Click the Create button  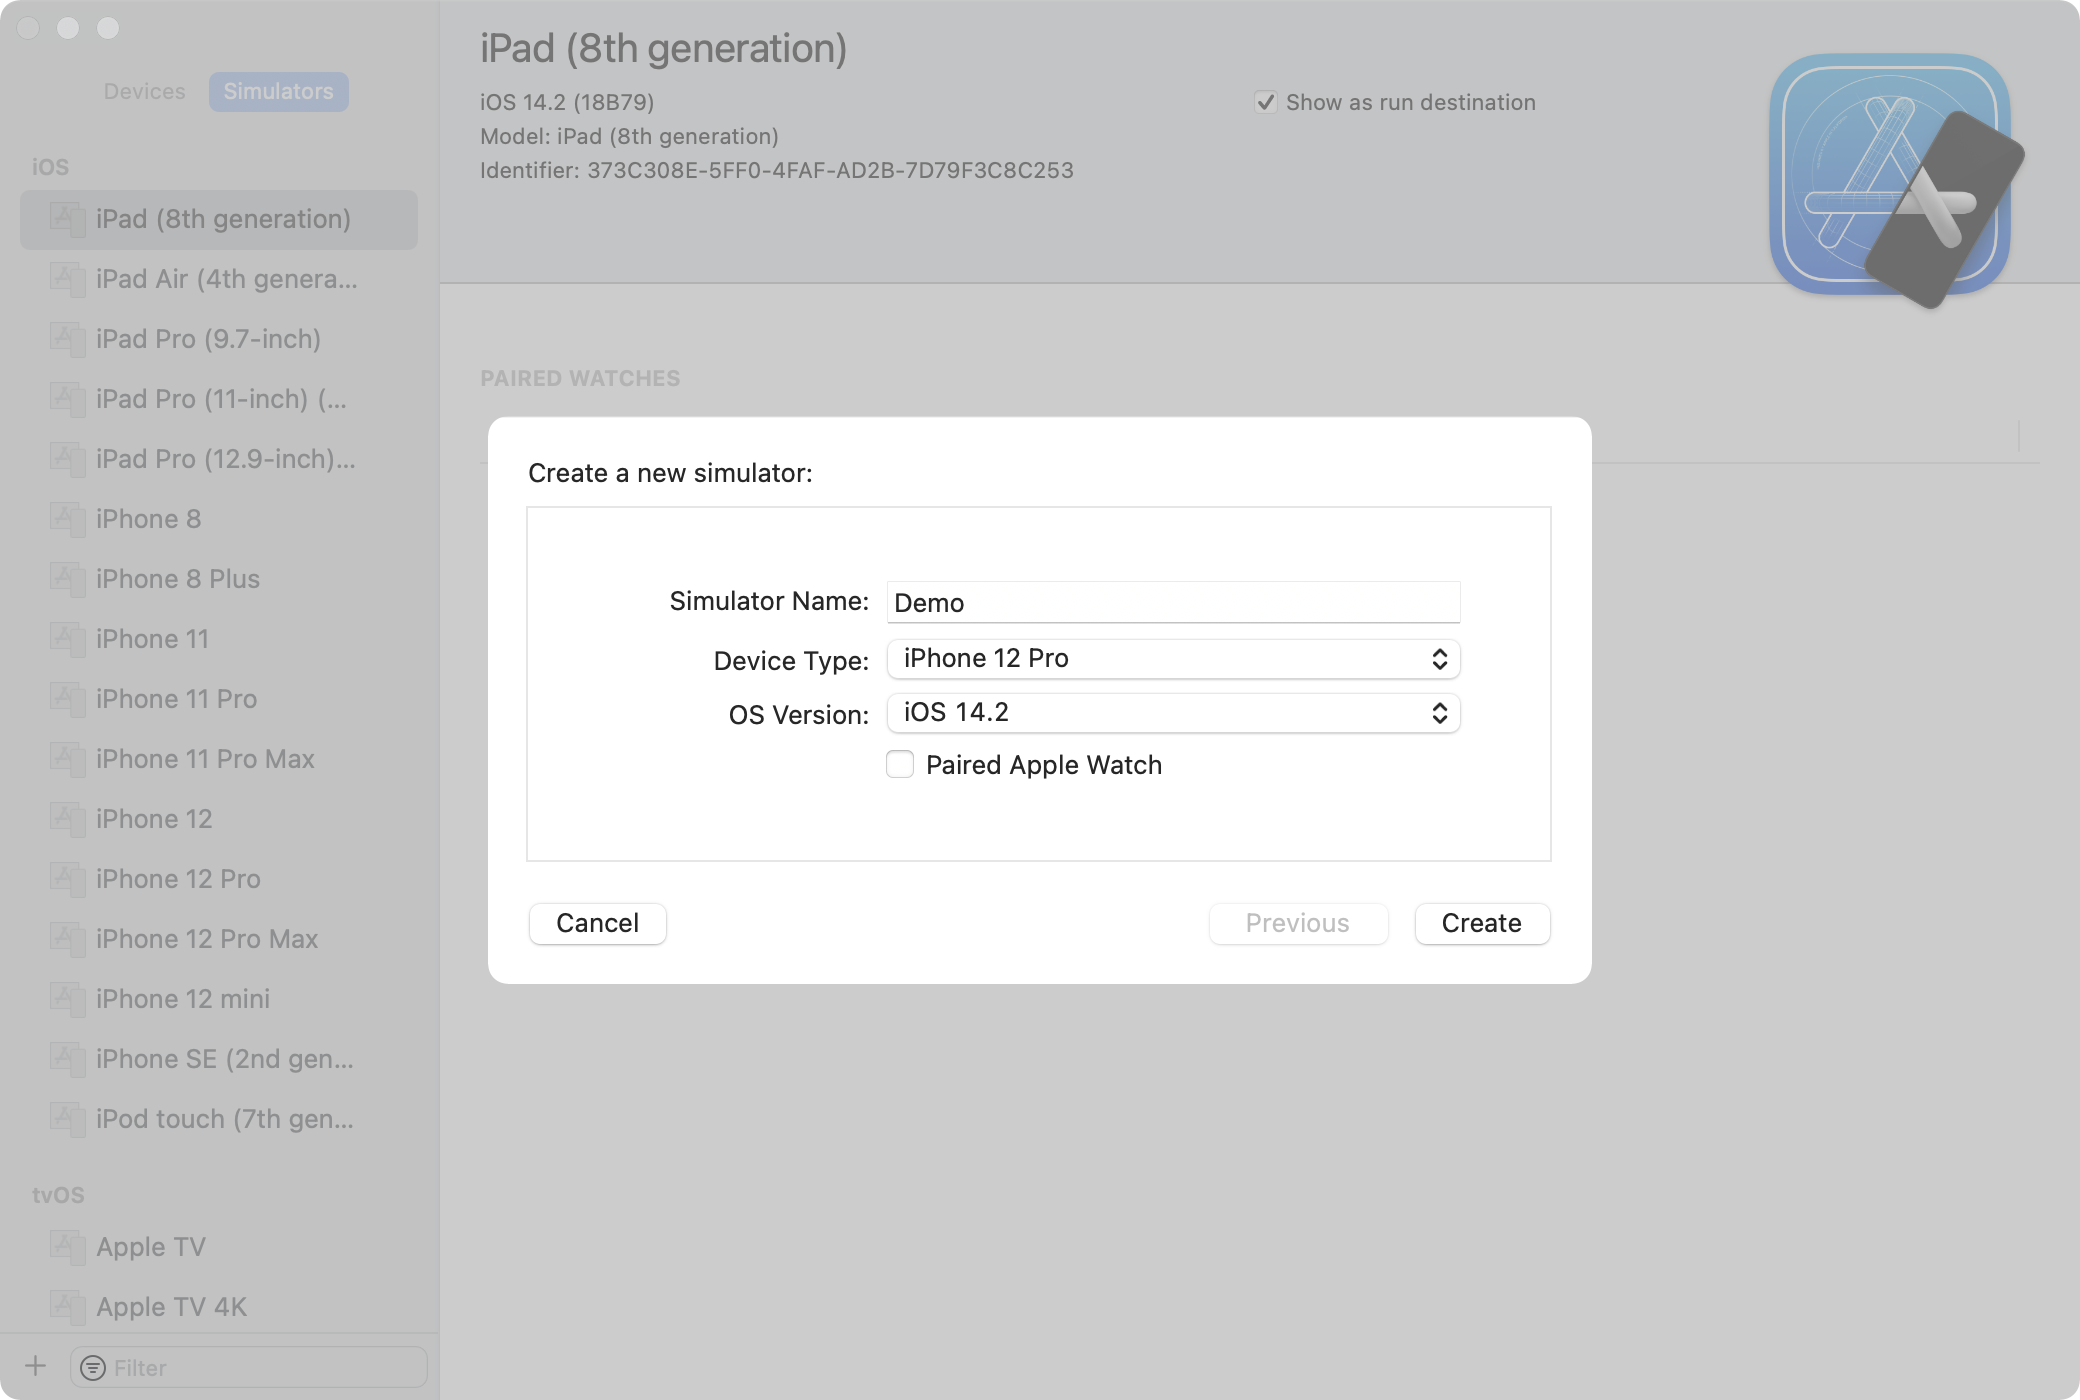click(1480, 922)
